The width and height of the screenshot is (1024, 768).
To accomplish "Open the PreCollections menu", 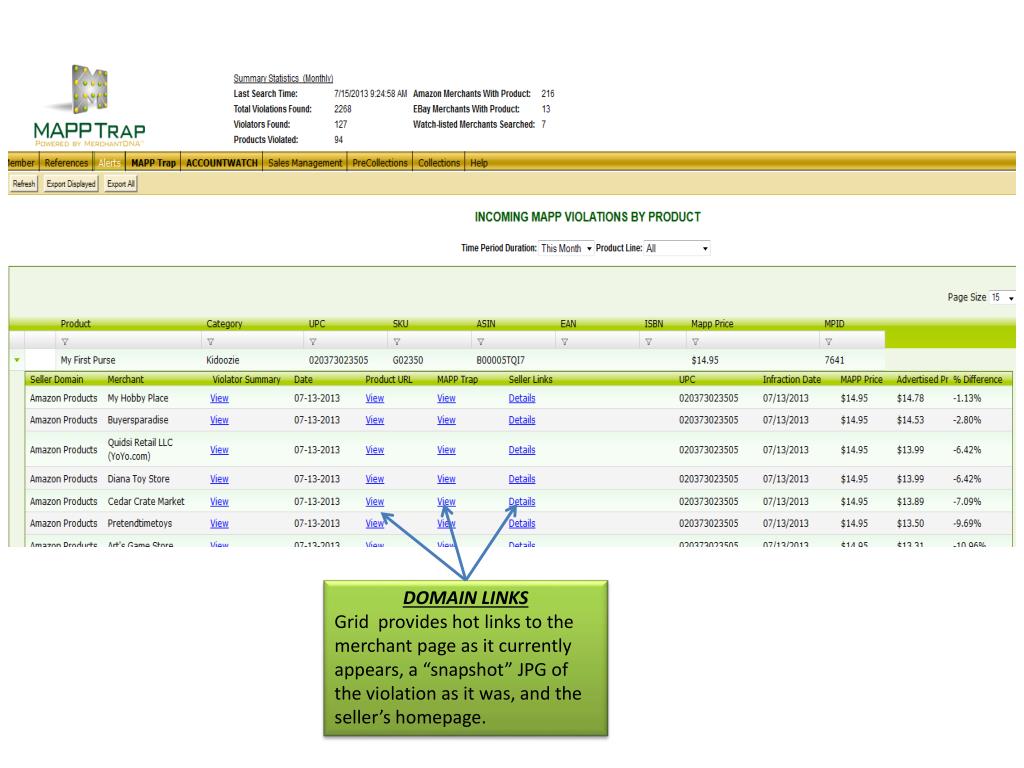I will pos(380,163).
